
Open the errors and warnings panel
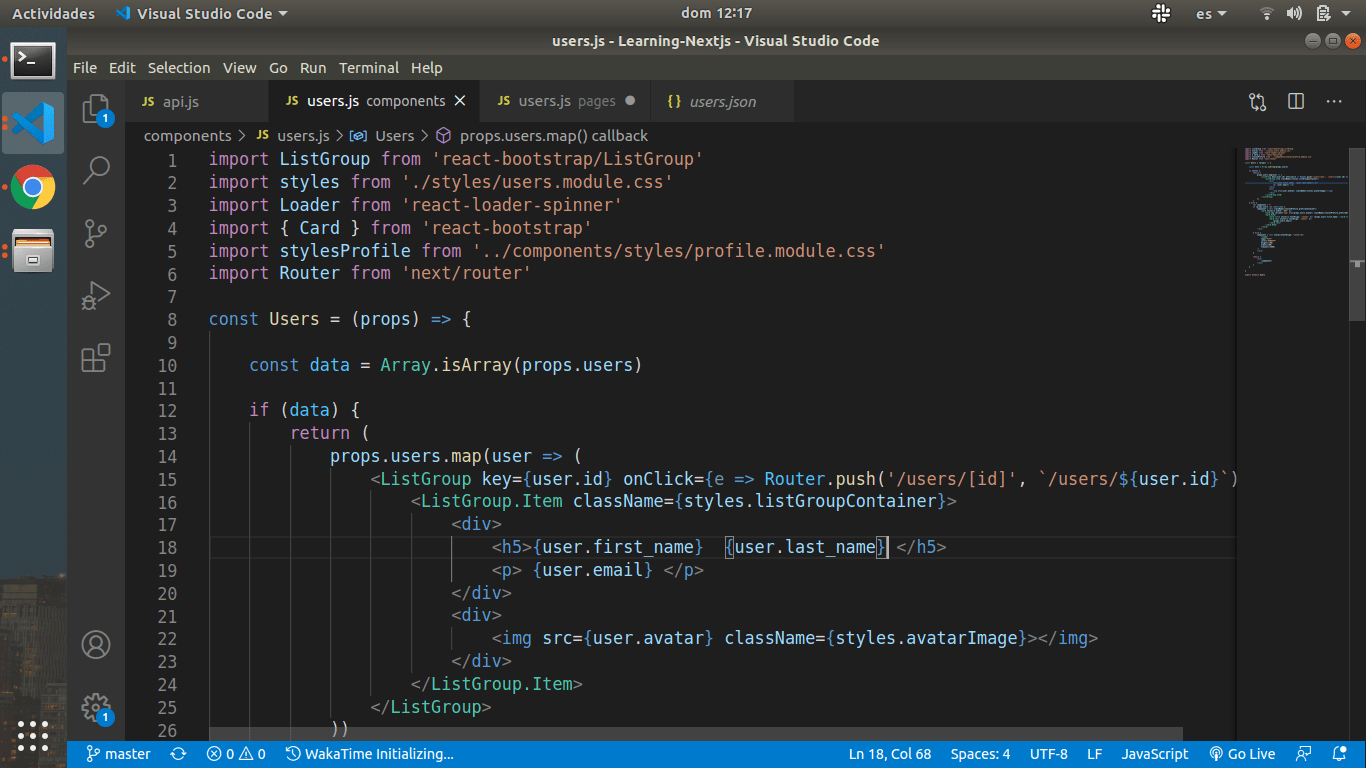click(x=236, y=755)
